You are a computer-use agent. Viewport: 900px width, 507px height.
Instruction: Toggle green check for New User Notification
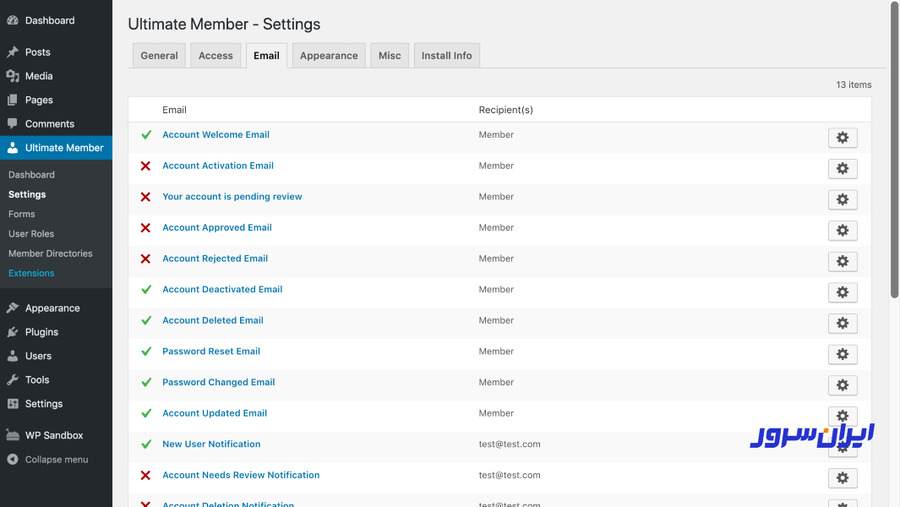click(x=146, y=444)
